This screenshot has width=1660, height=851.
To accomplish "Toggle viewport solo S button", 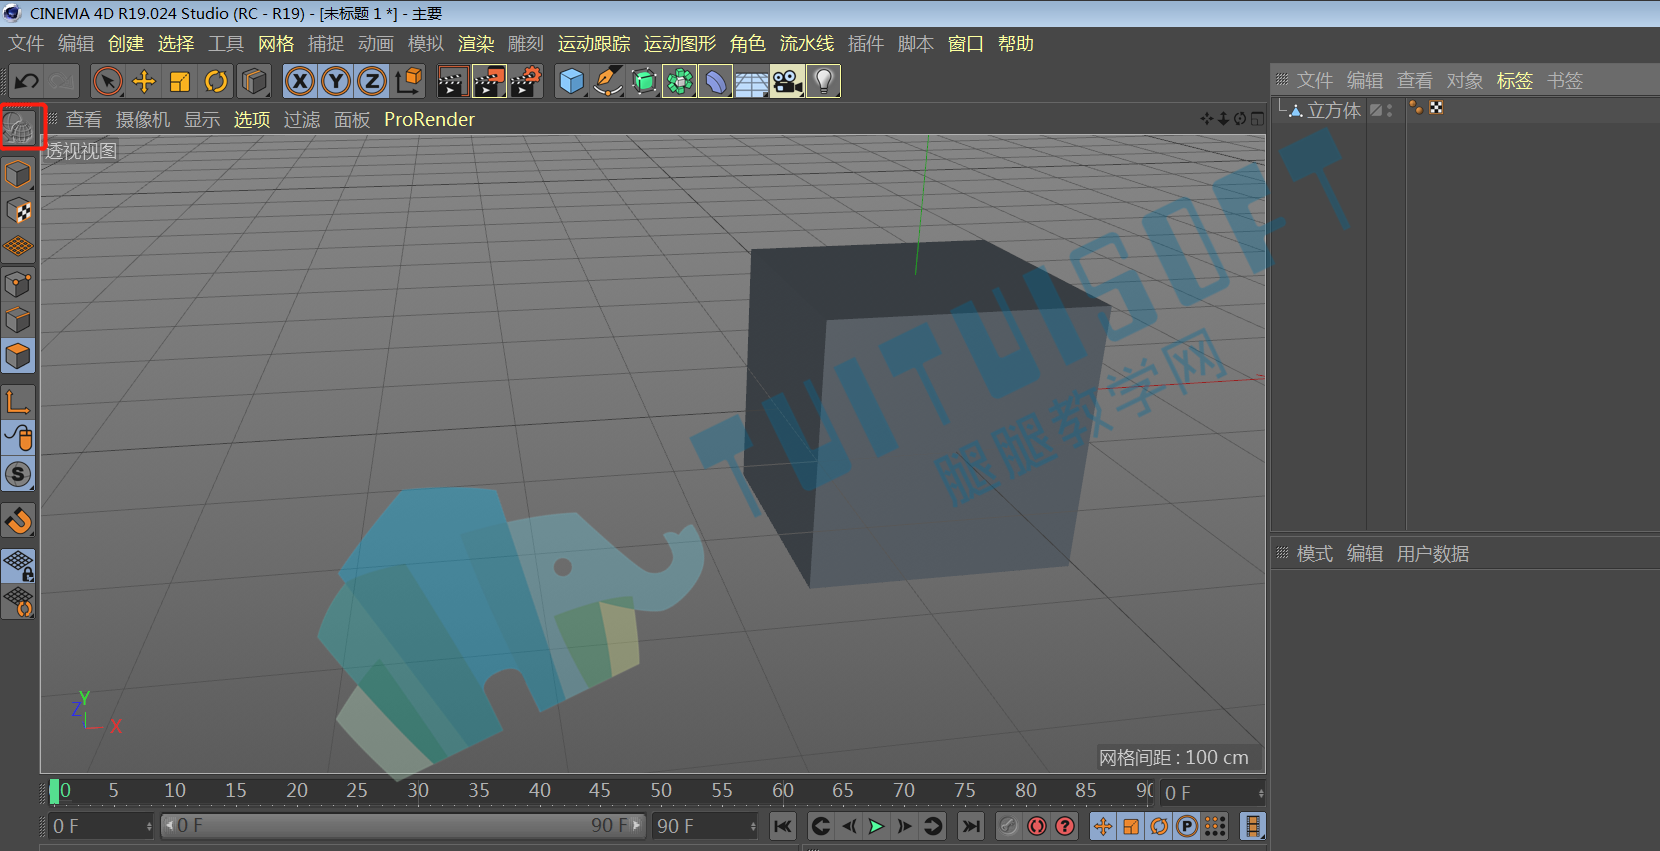I will click(x=19, y=474).
